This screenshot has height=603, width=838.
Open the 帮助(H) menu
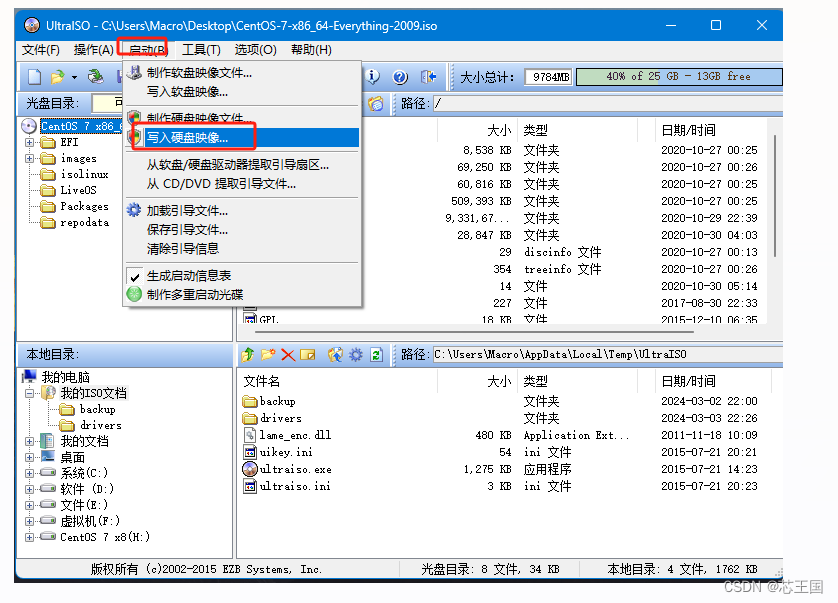(x=311, y=50)
